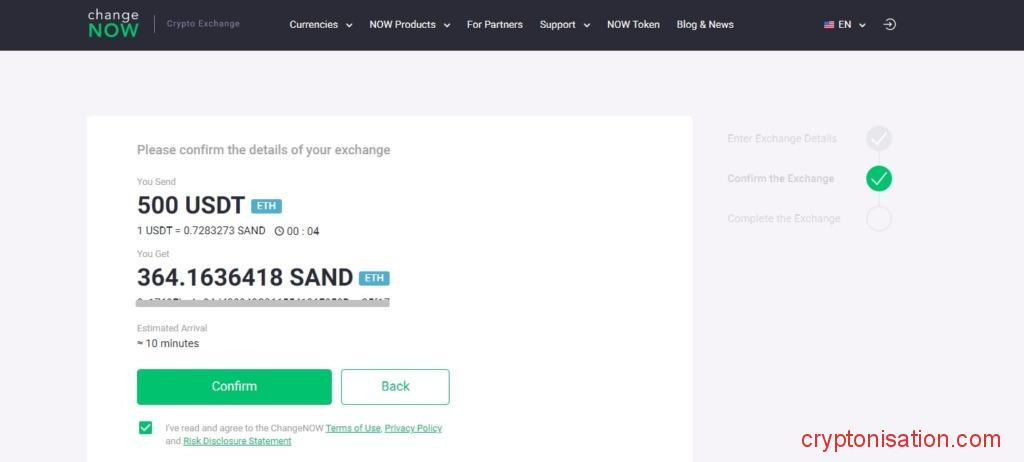Click the ETH badge beside 500 USDT
Image resolution: width=1024 pixels, height=462 pixels.
pyautogui.click(x=266, y=206)
